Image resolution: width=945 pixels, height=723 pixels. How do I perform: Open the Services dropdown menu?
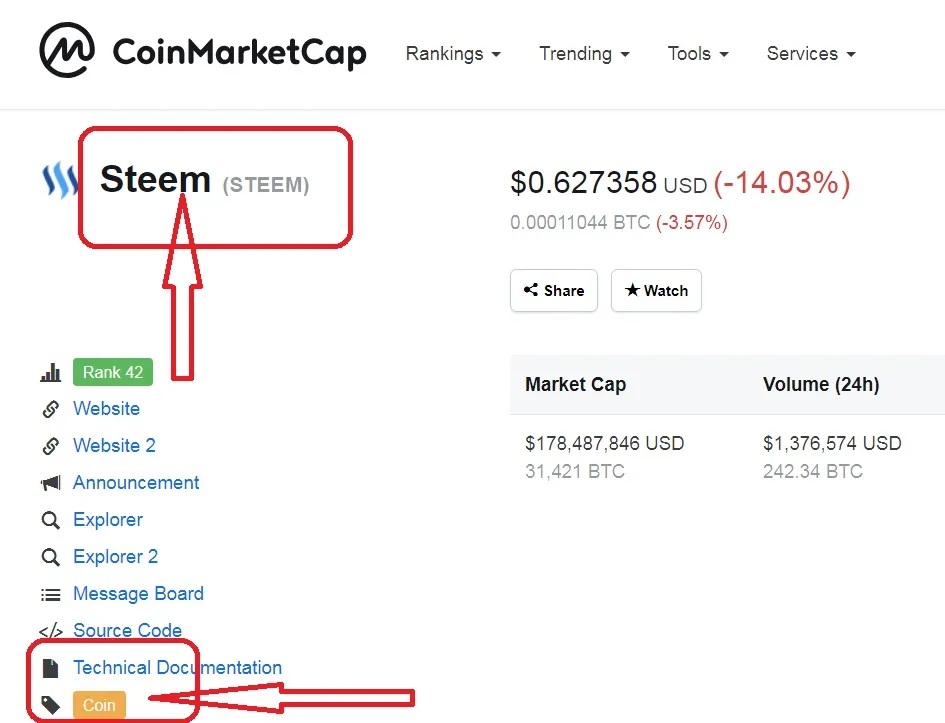click(x=811, y=54)
